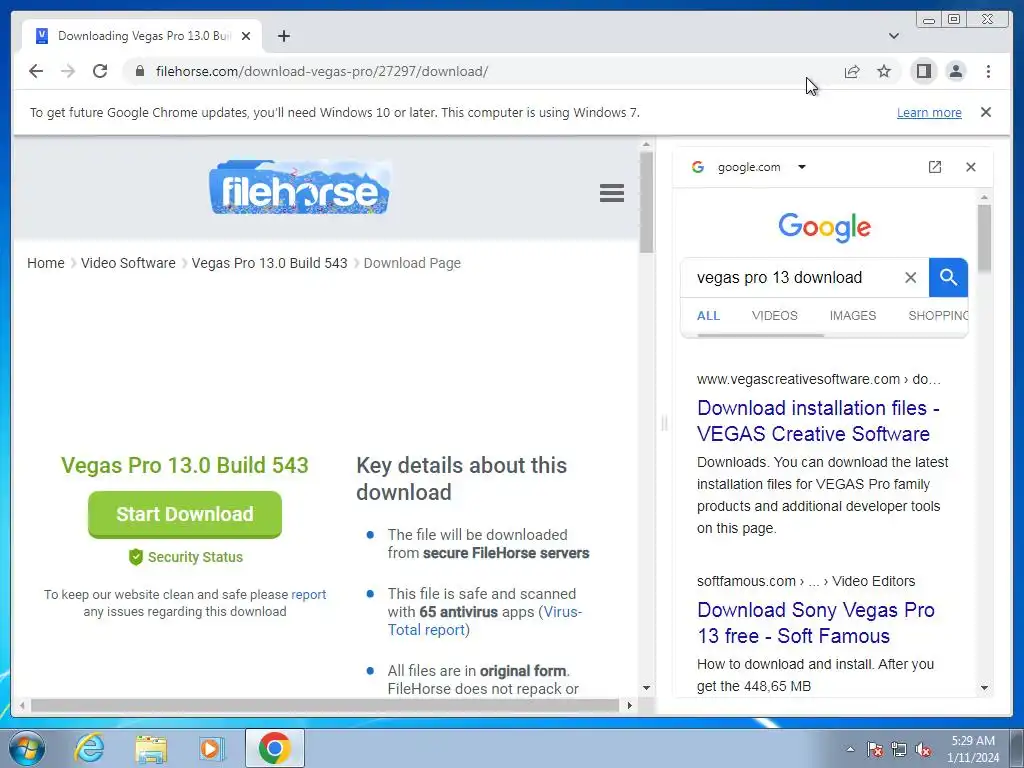The width and height of the screenshot is (1024, 768).
Task: Click side panel scroll down arrow
Action: pos(984,688)
